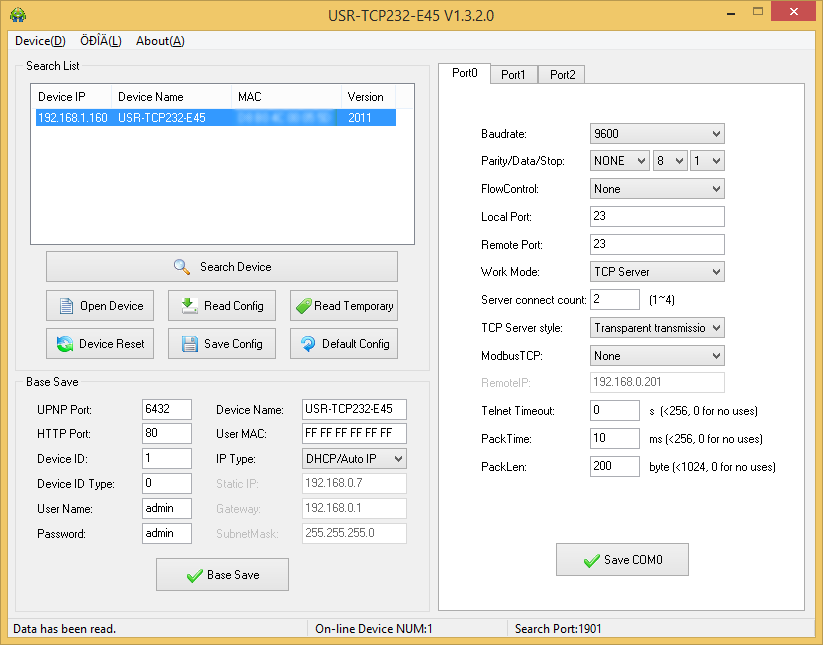The image size is (823, 645).
Task: Click the magnifier icon on Search Device
Action: click(182, 267)
